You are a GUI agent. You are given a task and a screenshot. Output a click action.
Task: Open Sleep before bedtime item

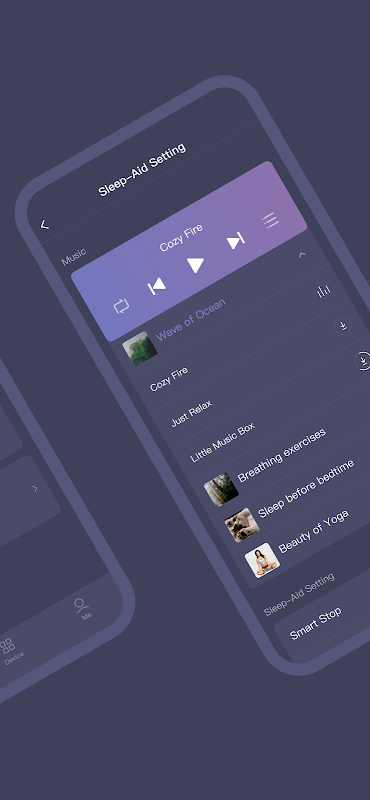306,489
